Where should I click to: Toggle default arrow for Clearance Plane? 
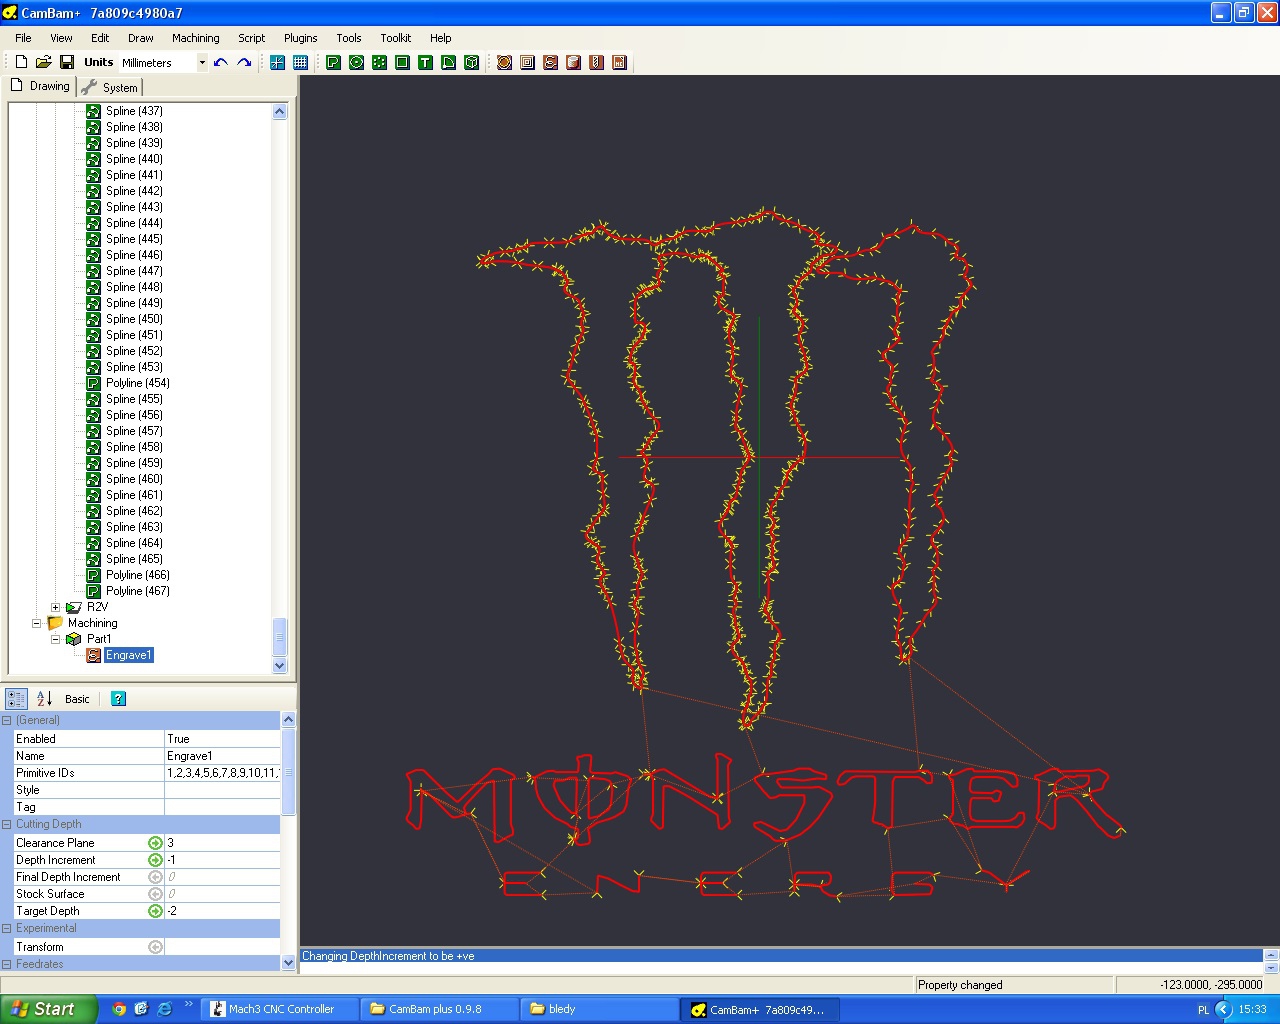(x=155, y=843)
